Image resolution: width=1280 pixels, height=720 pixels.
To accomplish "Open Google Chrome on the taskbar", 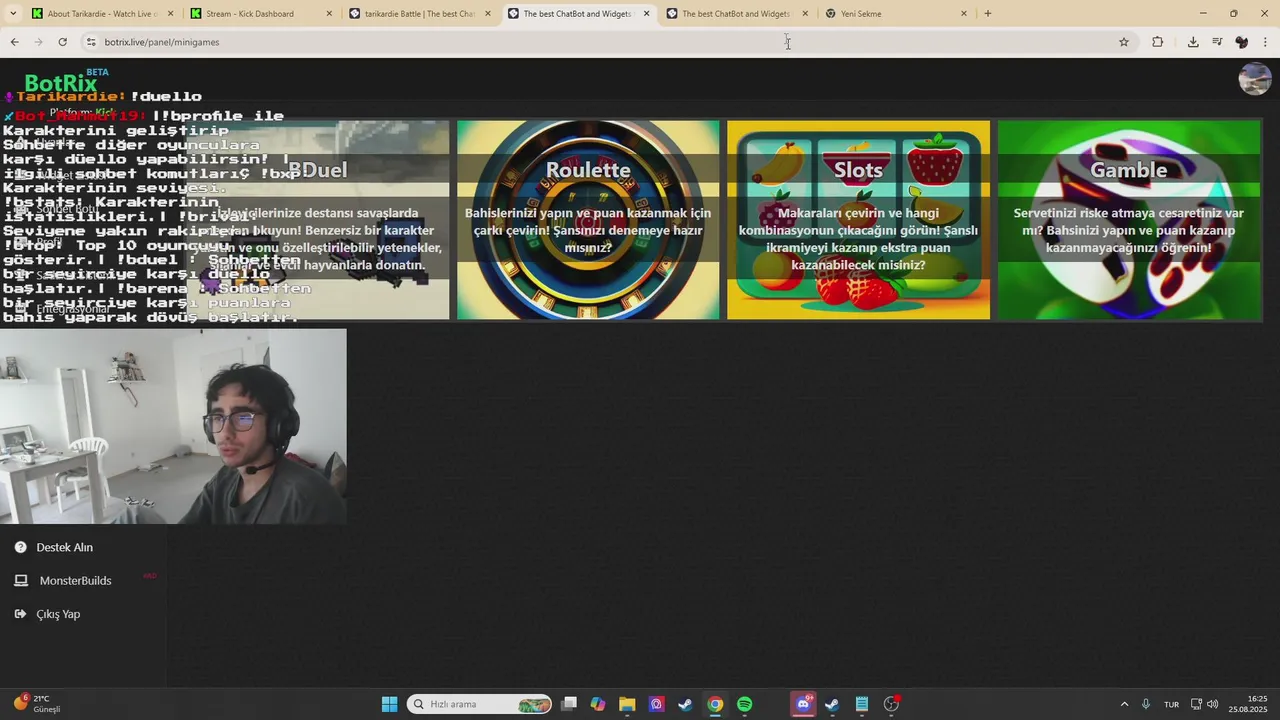I will click(x=715, y=704).
